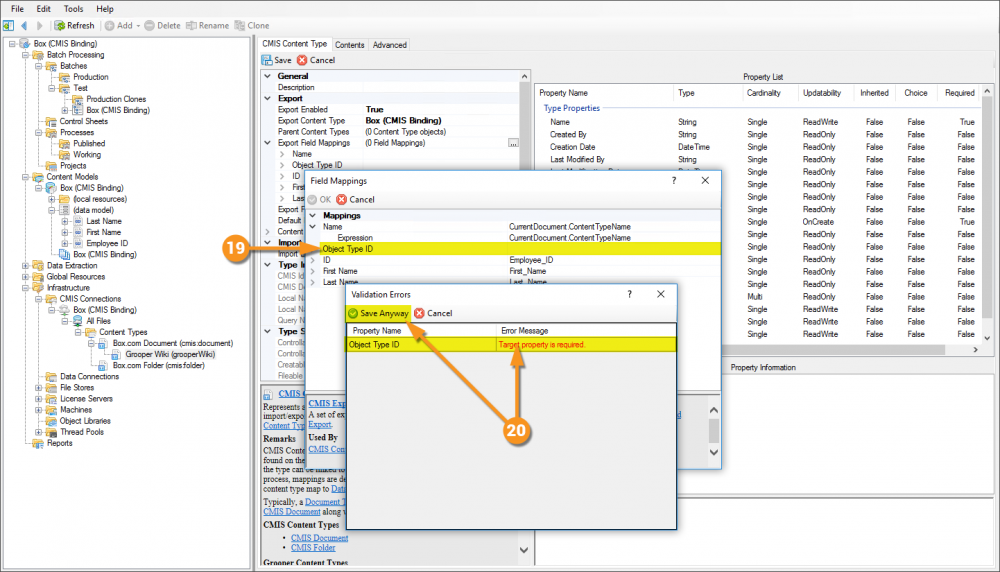The height and width of the screenshot is (572, 1000).
Task: Select the CMIS Content Type tab
Action: (x=295, y=43)
